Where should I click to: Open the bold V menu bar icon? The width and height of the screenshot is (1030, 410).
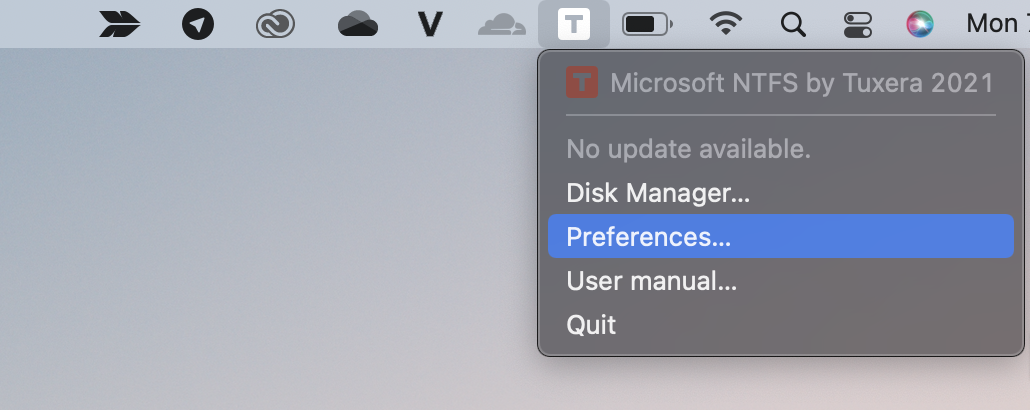(430, 25)
